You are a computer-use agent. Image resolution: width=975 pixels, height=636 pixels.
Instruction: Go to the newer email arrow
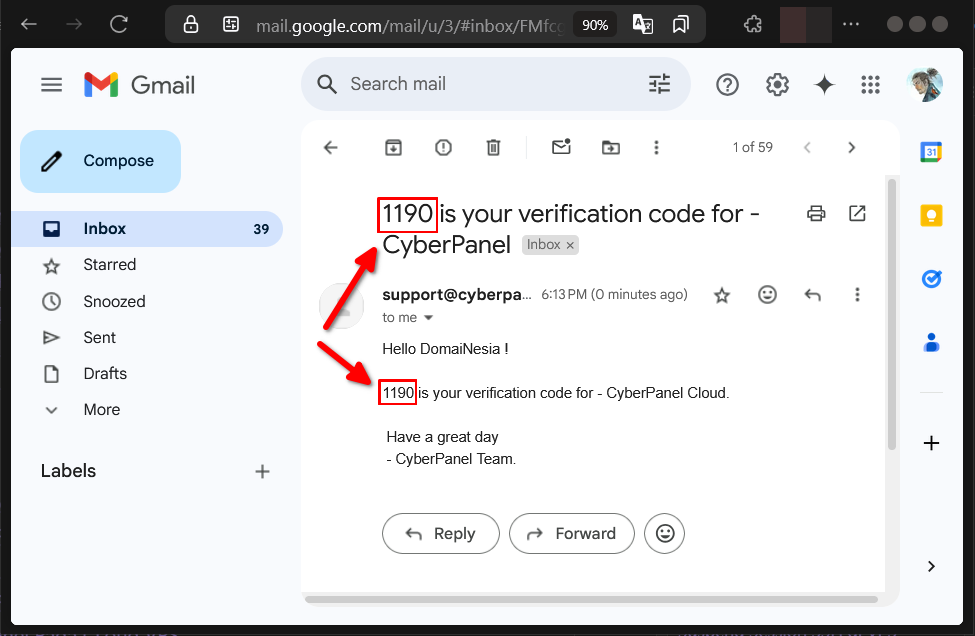807,147
